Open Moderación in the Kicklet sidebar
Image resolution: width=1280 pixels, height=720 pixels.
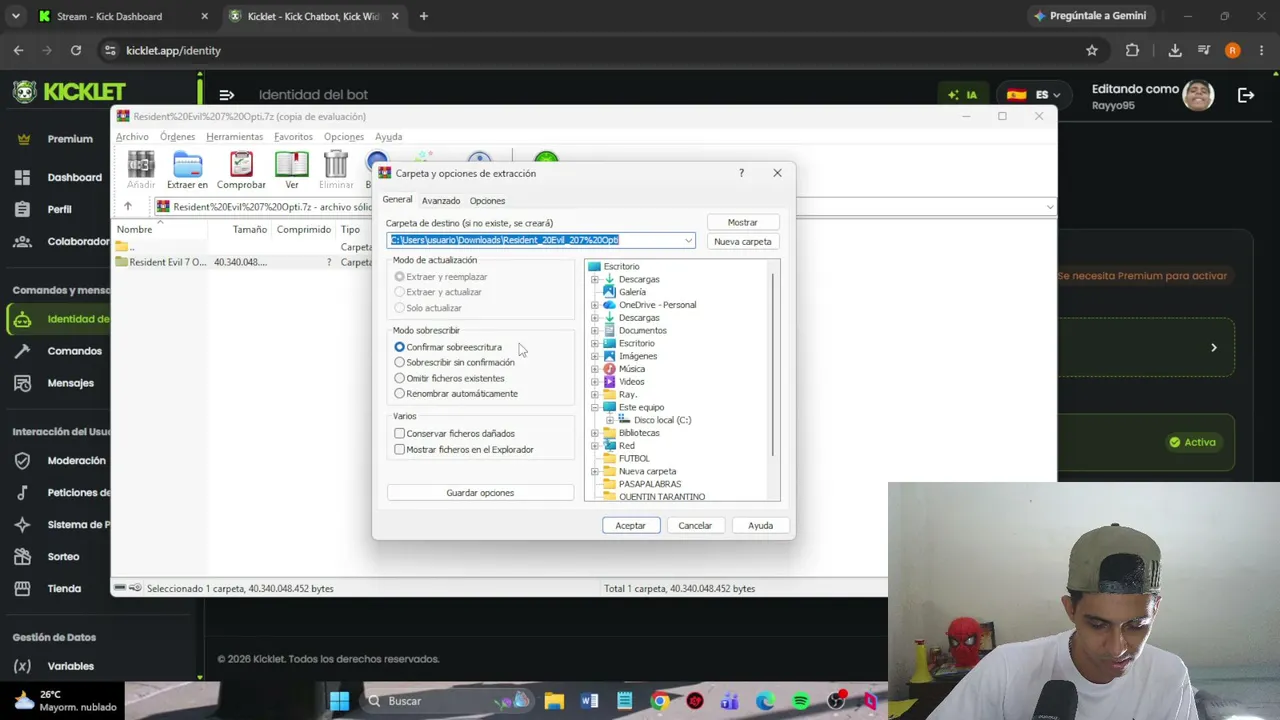click(77, 461)
